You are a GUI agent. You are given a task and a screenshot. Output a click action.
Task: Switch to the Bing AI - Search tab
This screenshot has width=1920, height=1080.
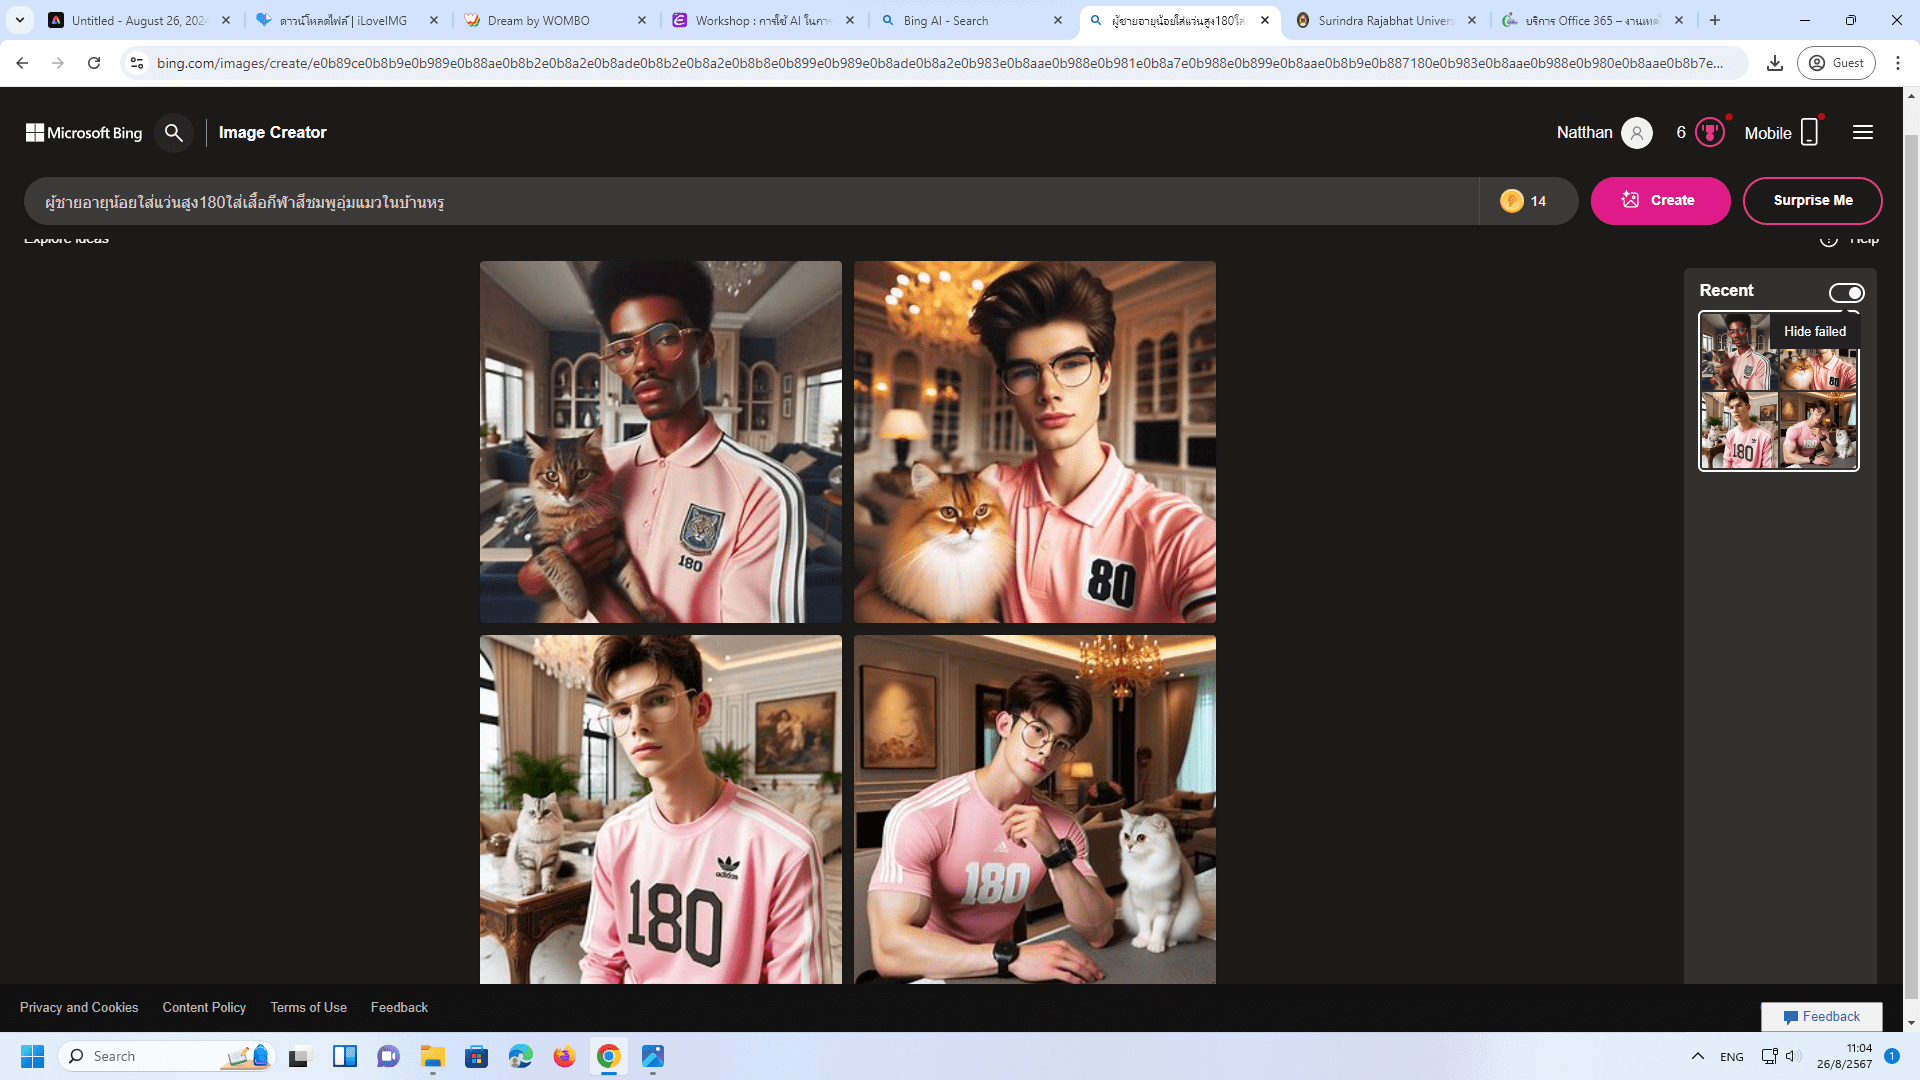click(945, 20)
